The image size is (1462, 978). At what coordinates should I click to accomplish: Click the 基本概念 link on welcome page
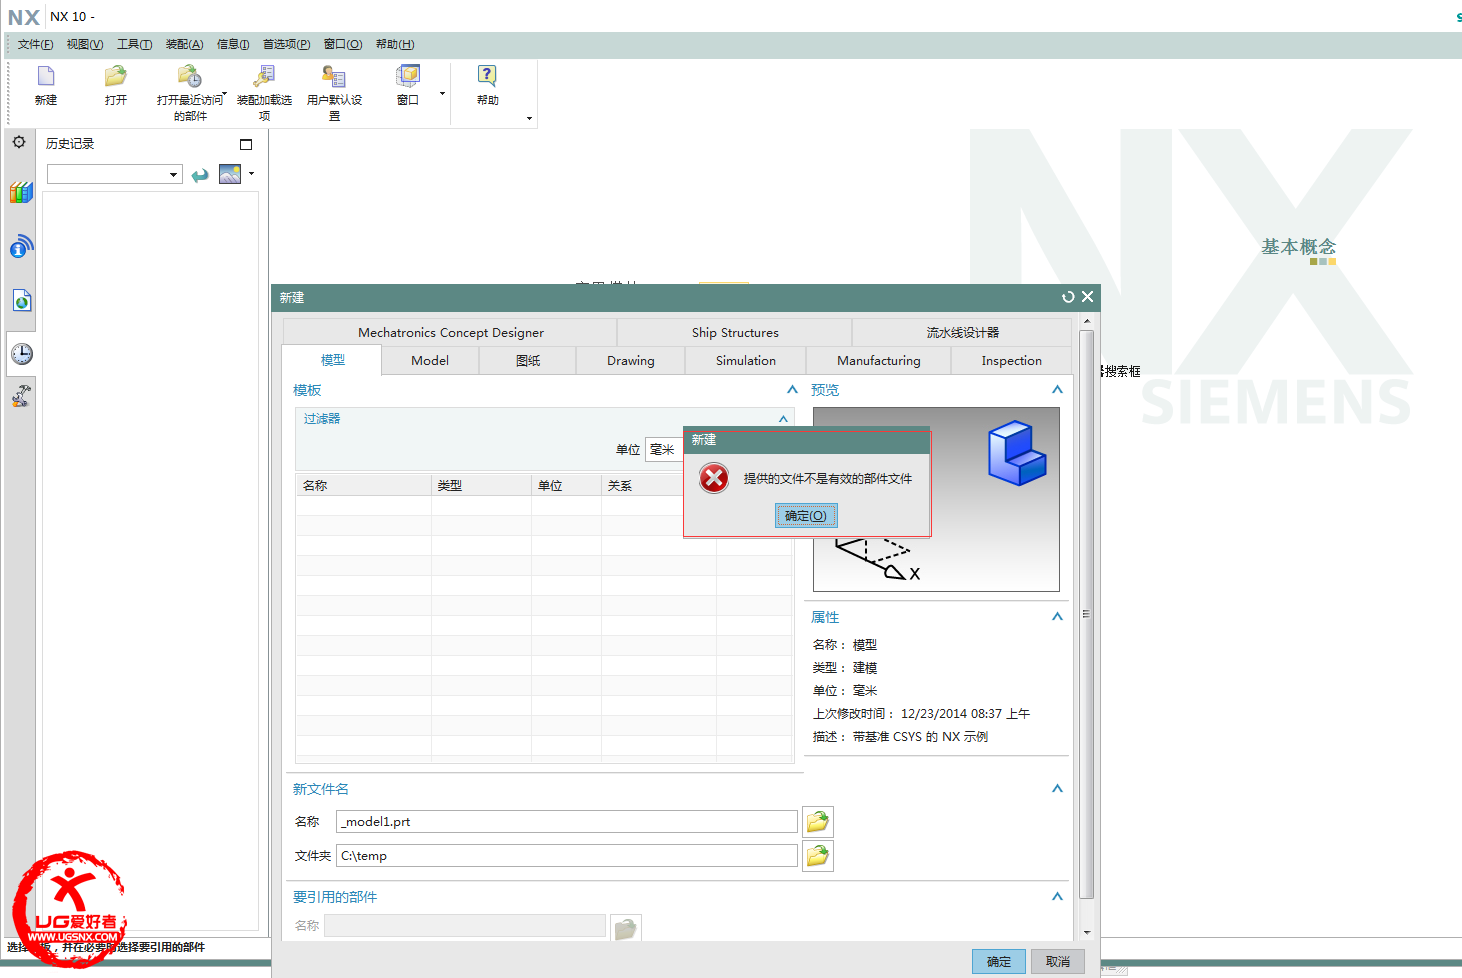(1298, 246)
